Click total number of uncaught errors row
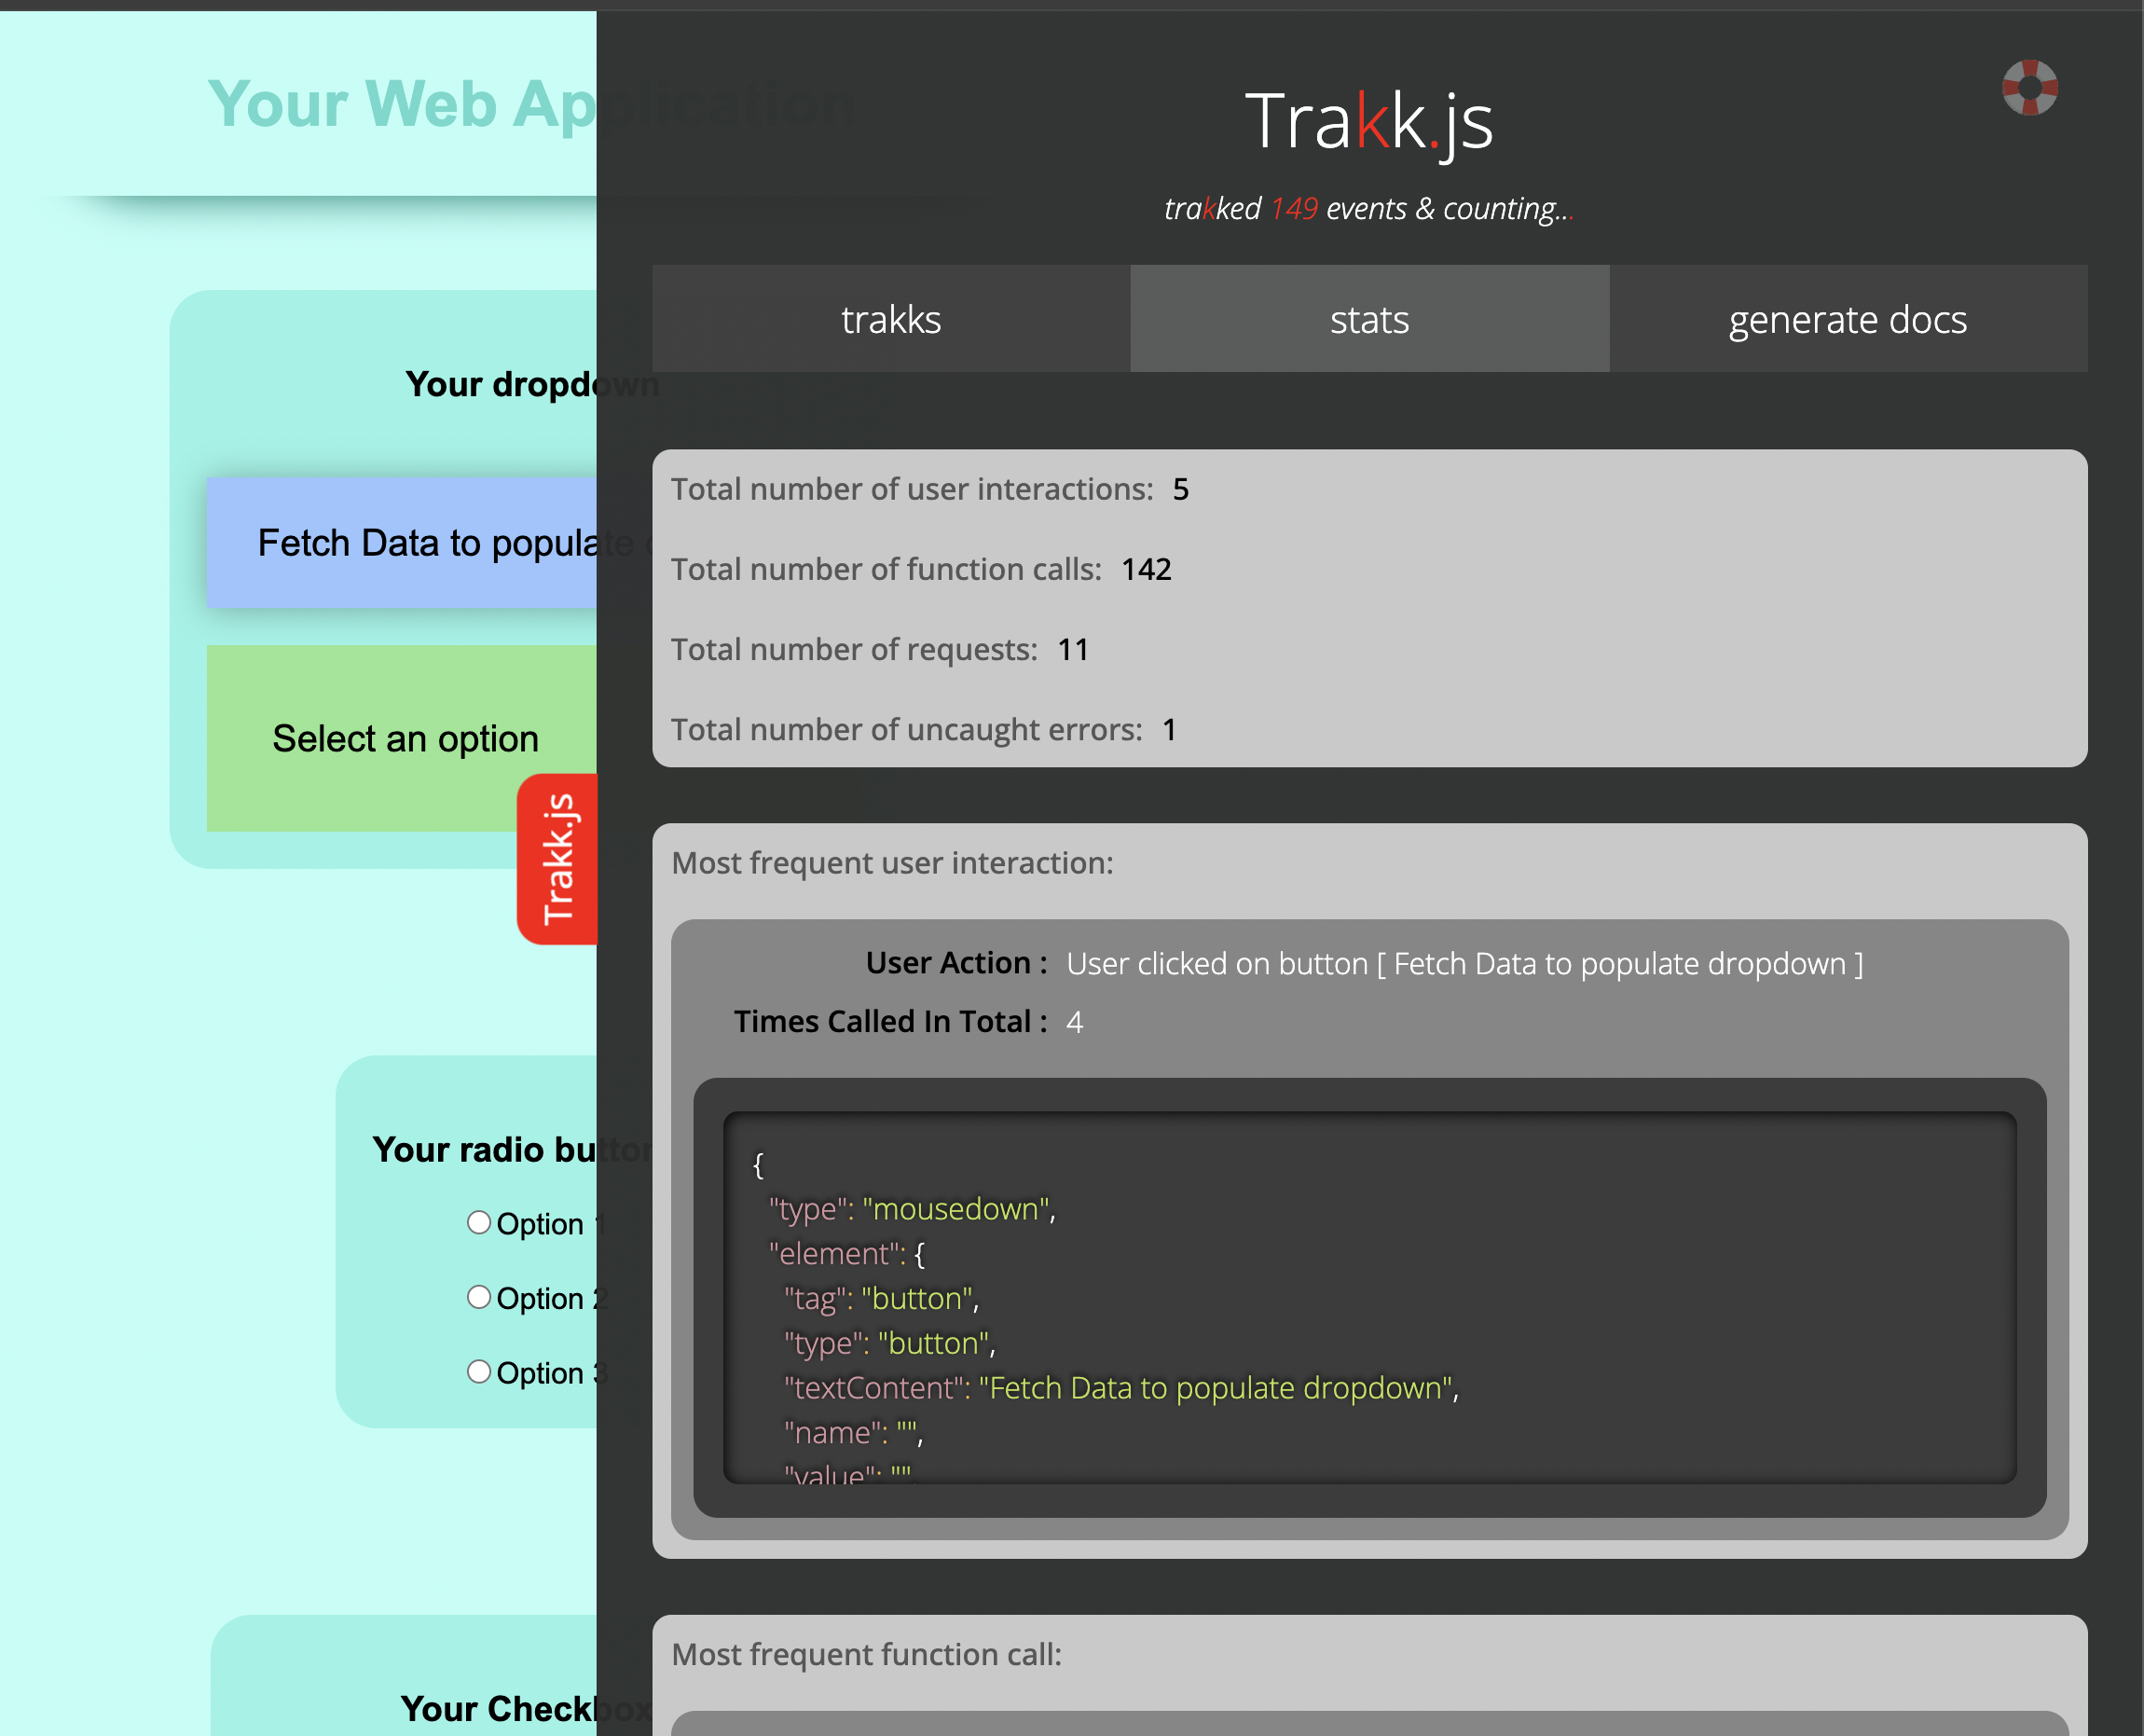The height and width of the screenshot is (1736, 2144). pos(922,729)
